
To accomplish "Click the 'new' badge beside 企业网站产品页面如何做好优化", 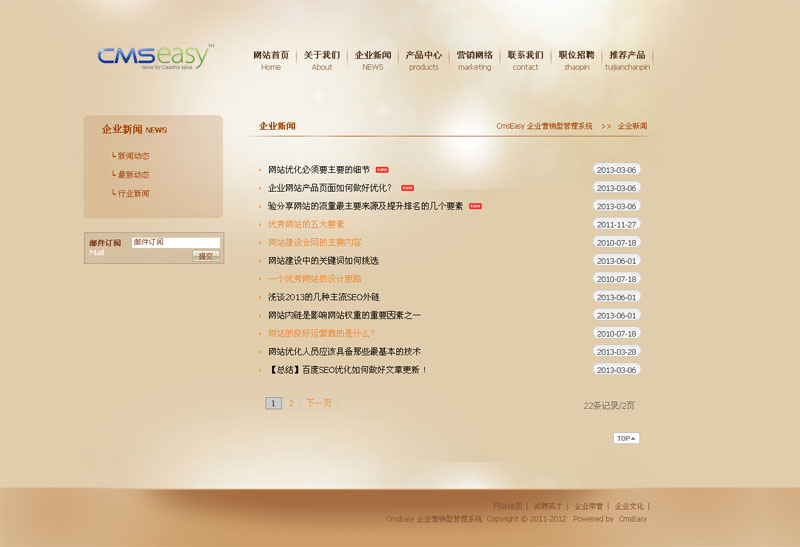I will 407,188.
